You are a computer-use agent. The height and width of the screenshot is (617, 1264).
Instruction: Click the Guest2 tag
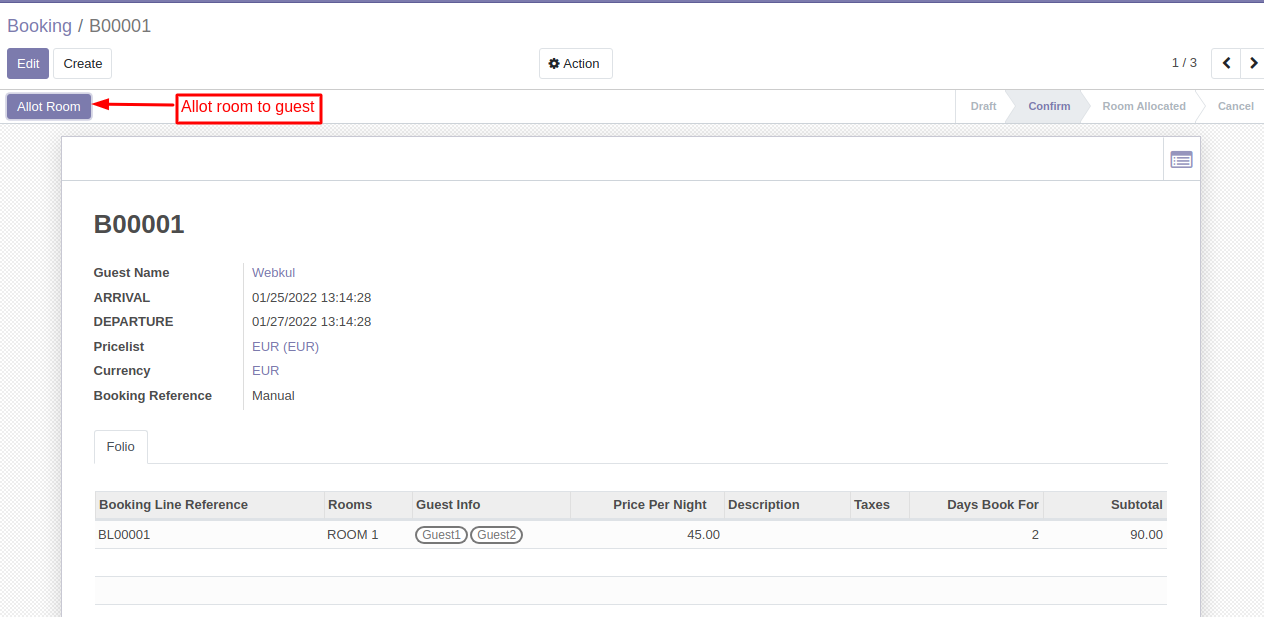tap(496, 535)
